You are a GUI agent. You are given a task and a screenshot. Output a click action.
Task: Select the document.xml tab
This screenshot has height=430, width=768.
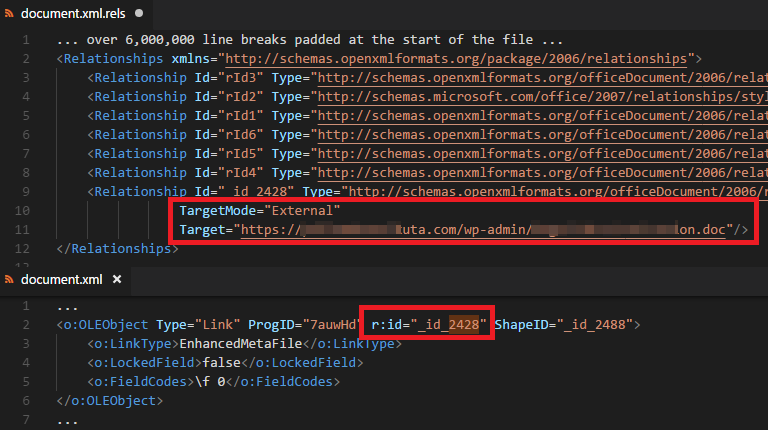tap(61, 279)
